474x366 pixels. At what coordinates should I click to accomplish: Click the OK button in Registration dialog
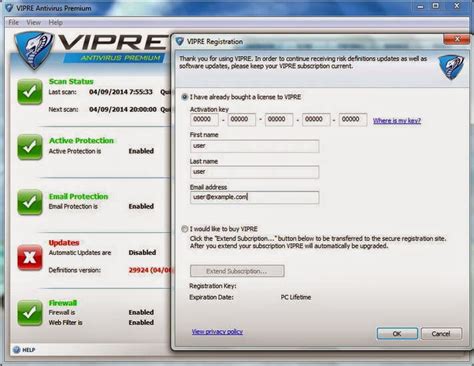397,334
